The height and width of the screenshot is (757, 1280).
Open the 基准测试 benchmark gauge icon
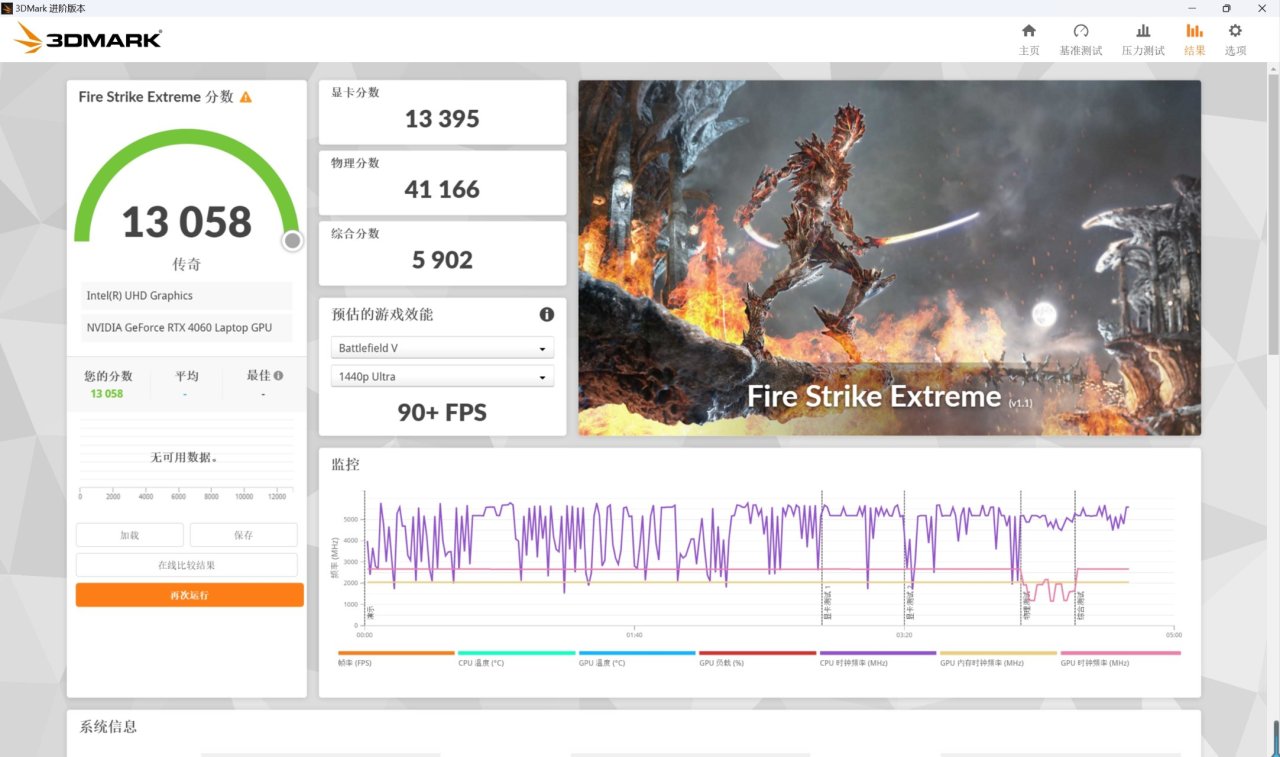[x=1081, y=31]
